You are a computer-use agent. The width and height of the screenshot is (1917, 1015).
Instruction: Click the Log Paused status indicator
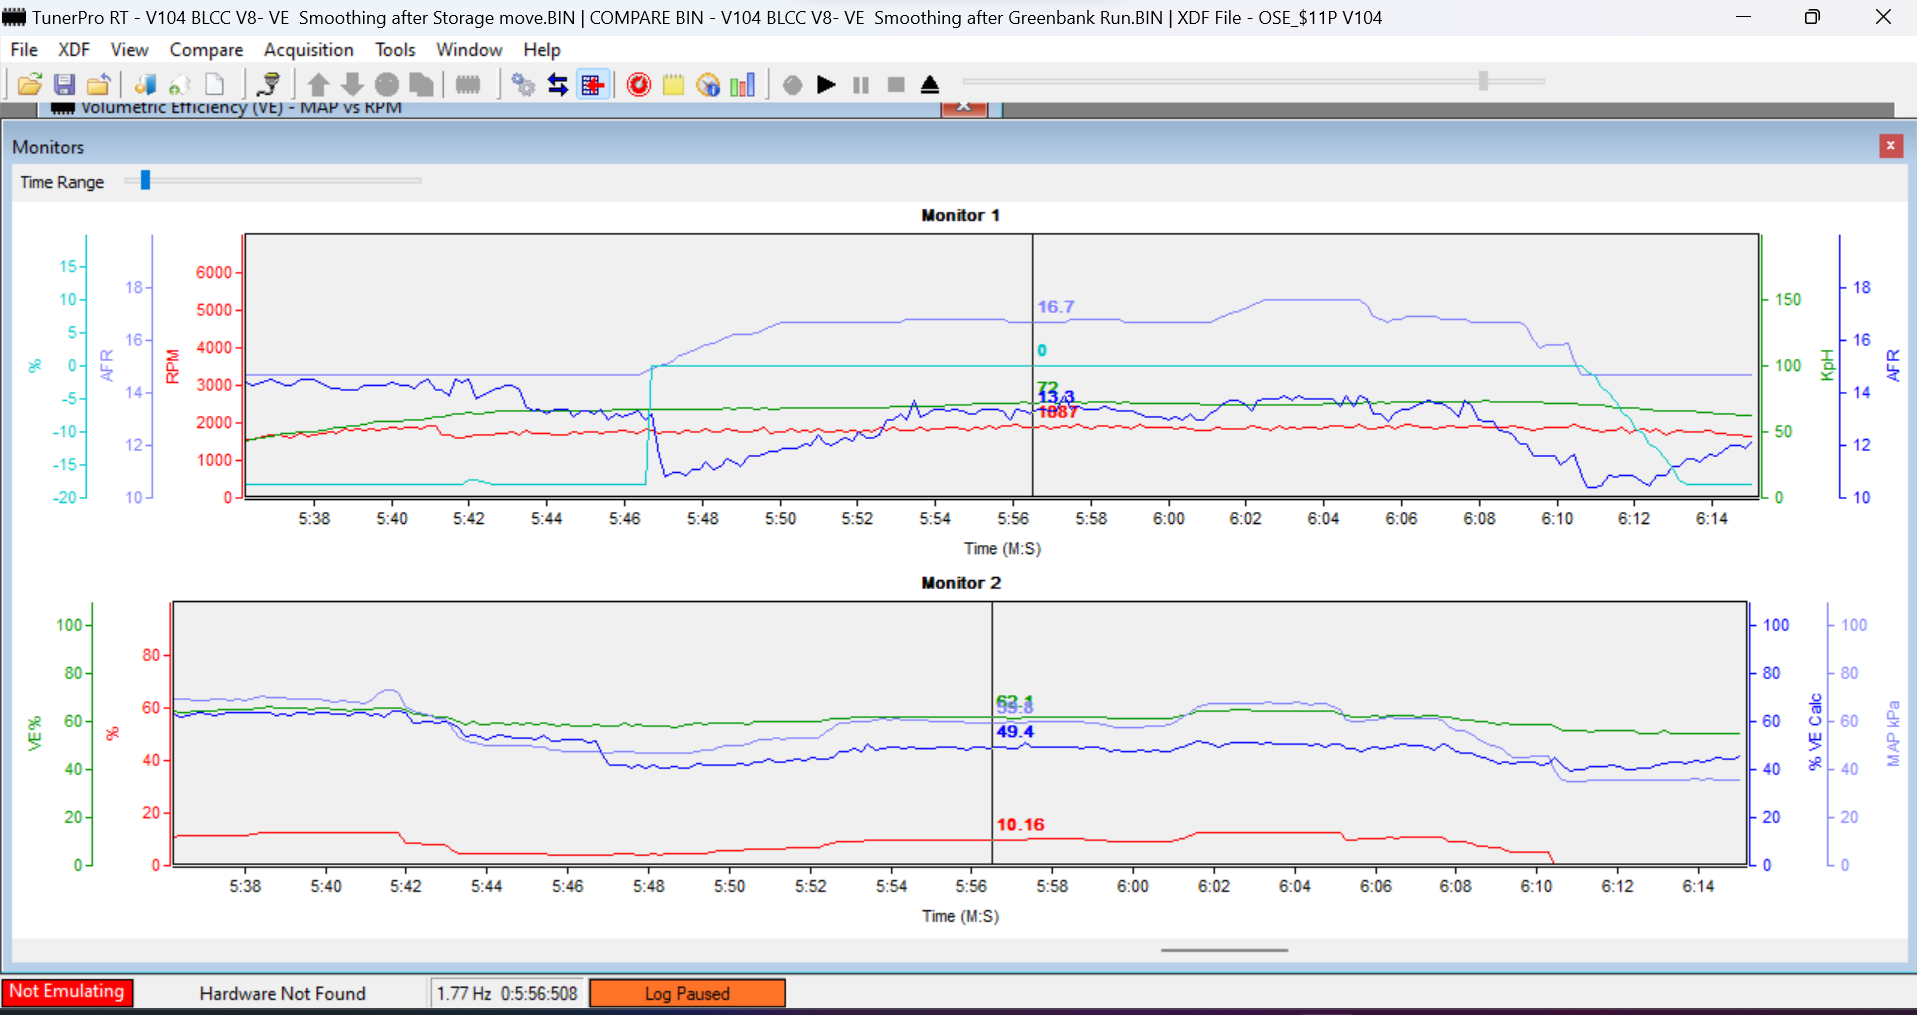coord(687,993)
